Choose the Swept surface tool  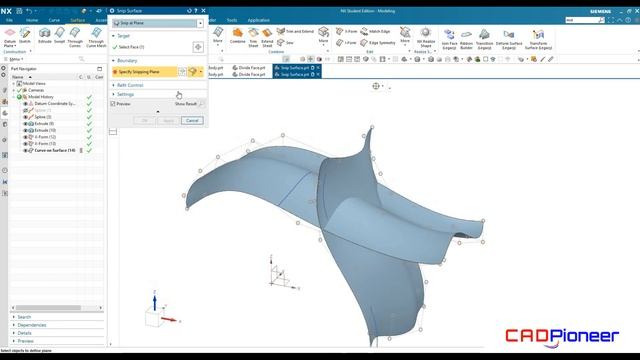click(60, 36)
